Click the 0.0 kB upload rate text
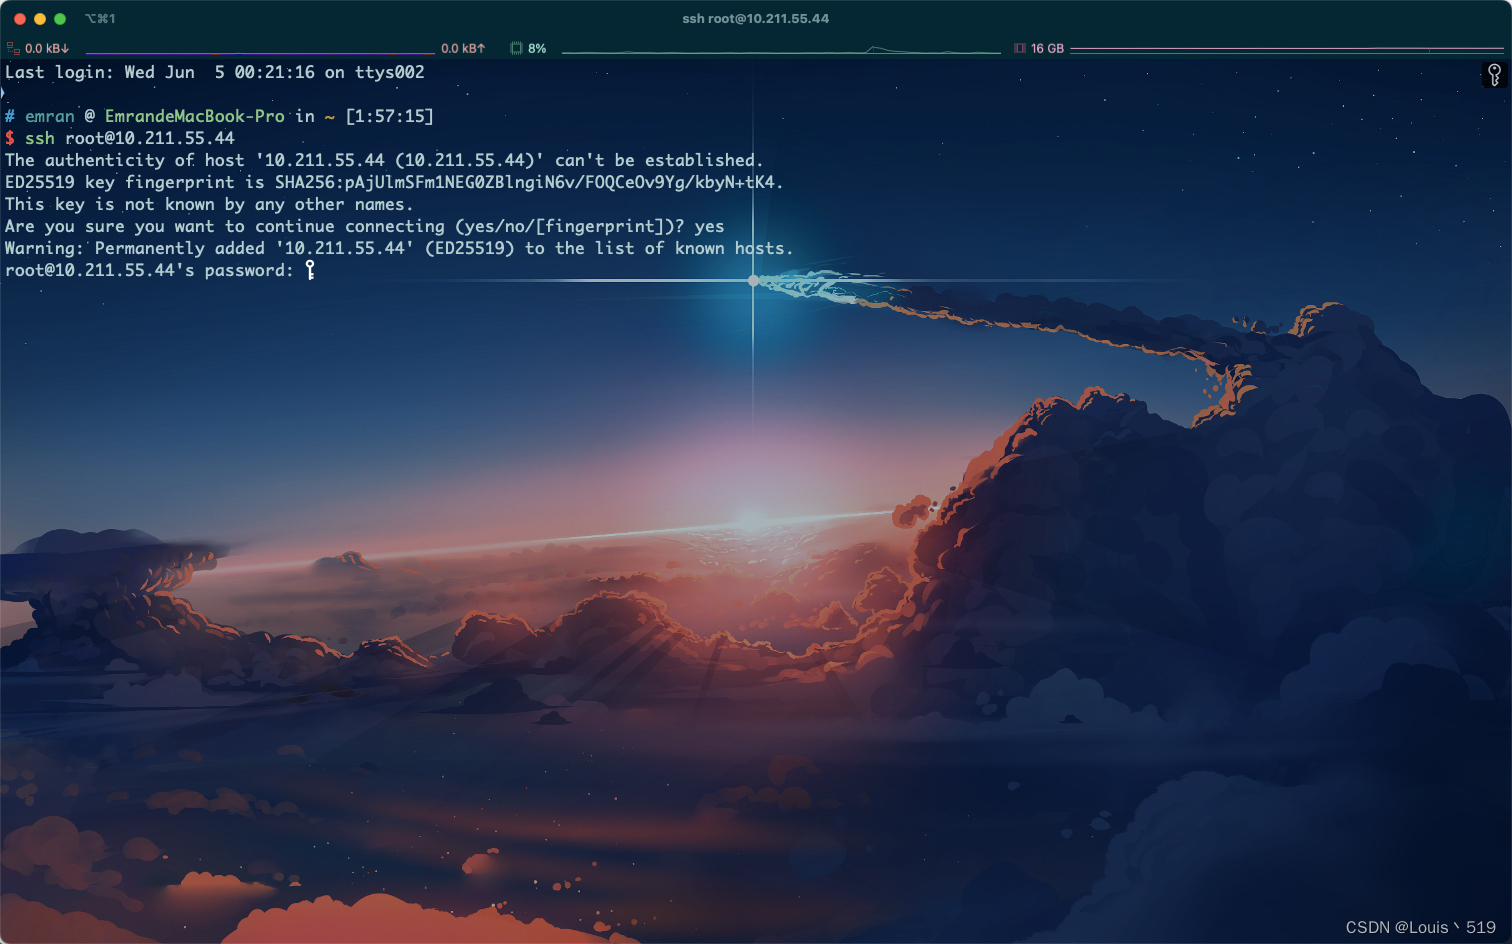 coord(463,48)
